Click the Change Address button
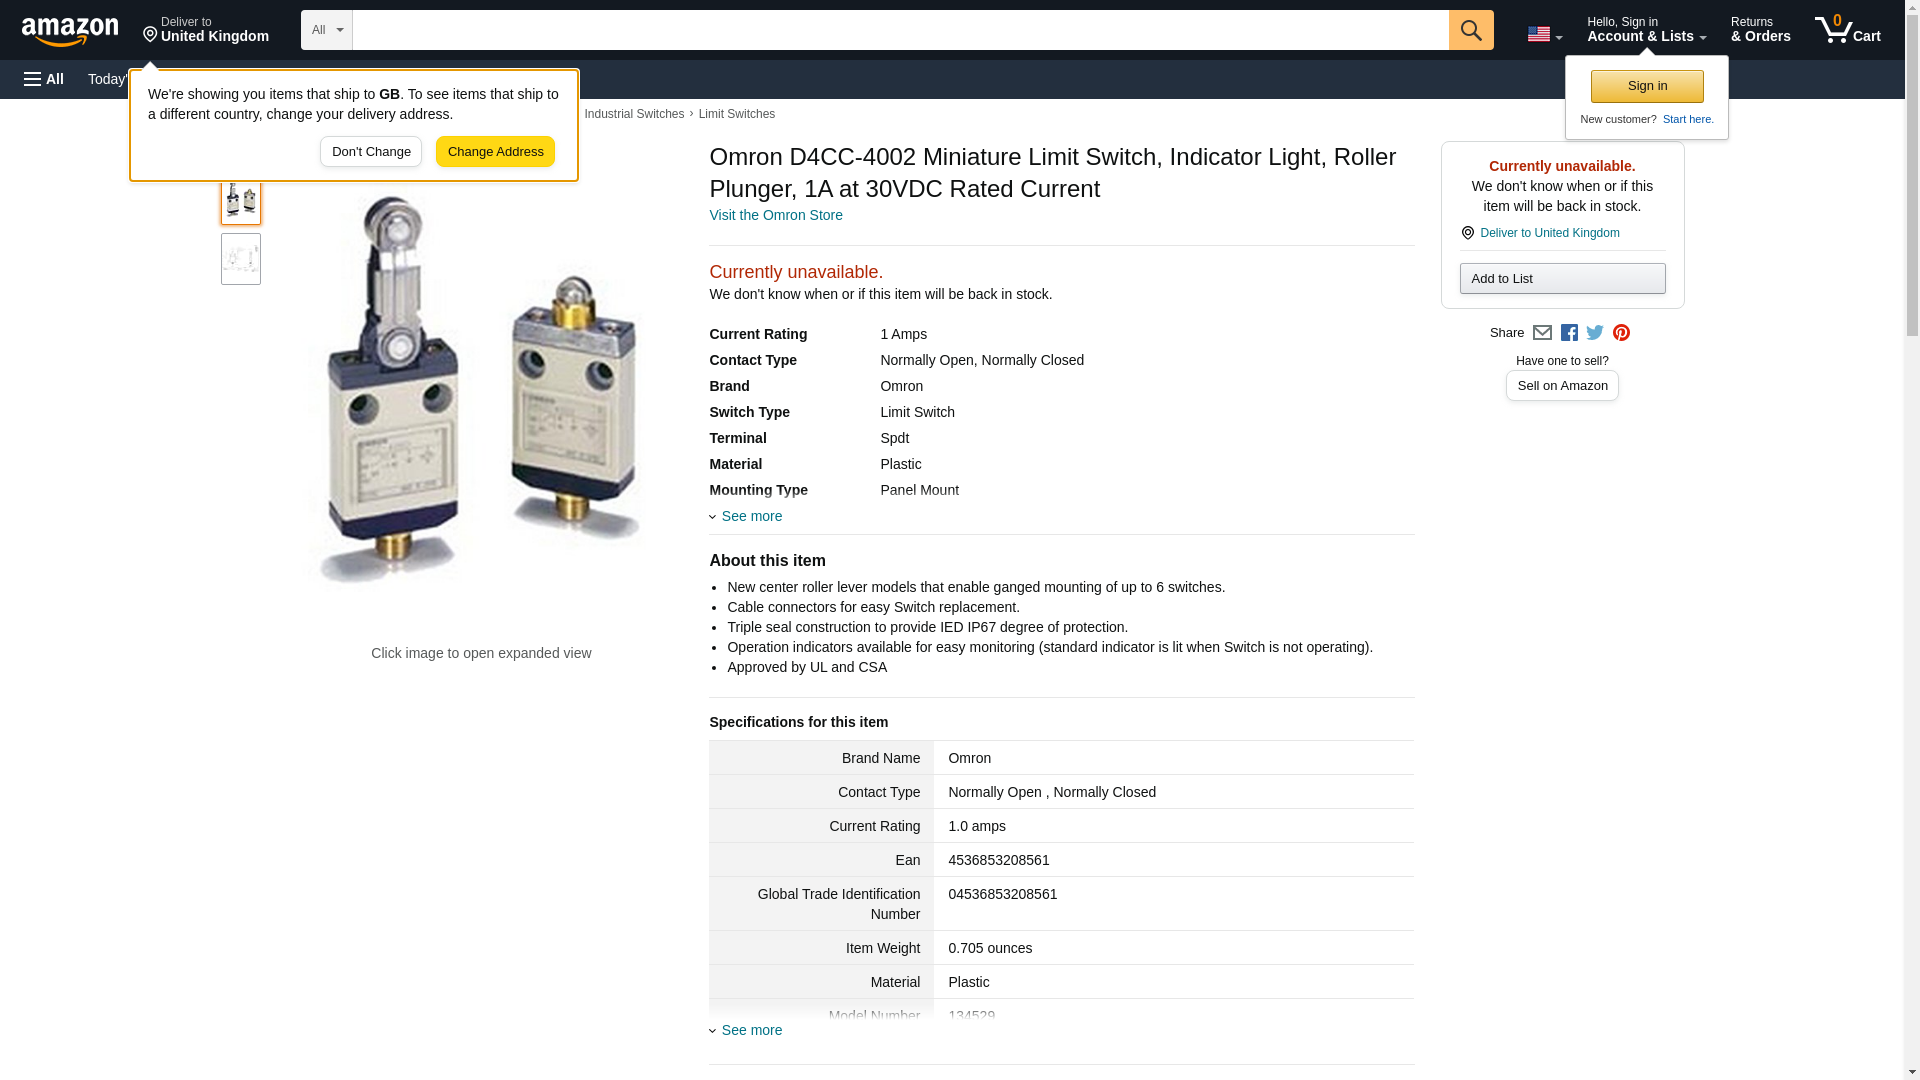The width and height of the screenshot is (1920, 1080). click(x=495, y=152)
